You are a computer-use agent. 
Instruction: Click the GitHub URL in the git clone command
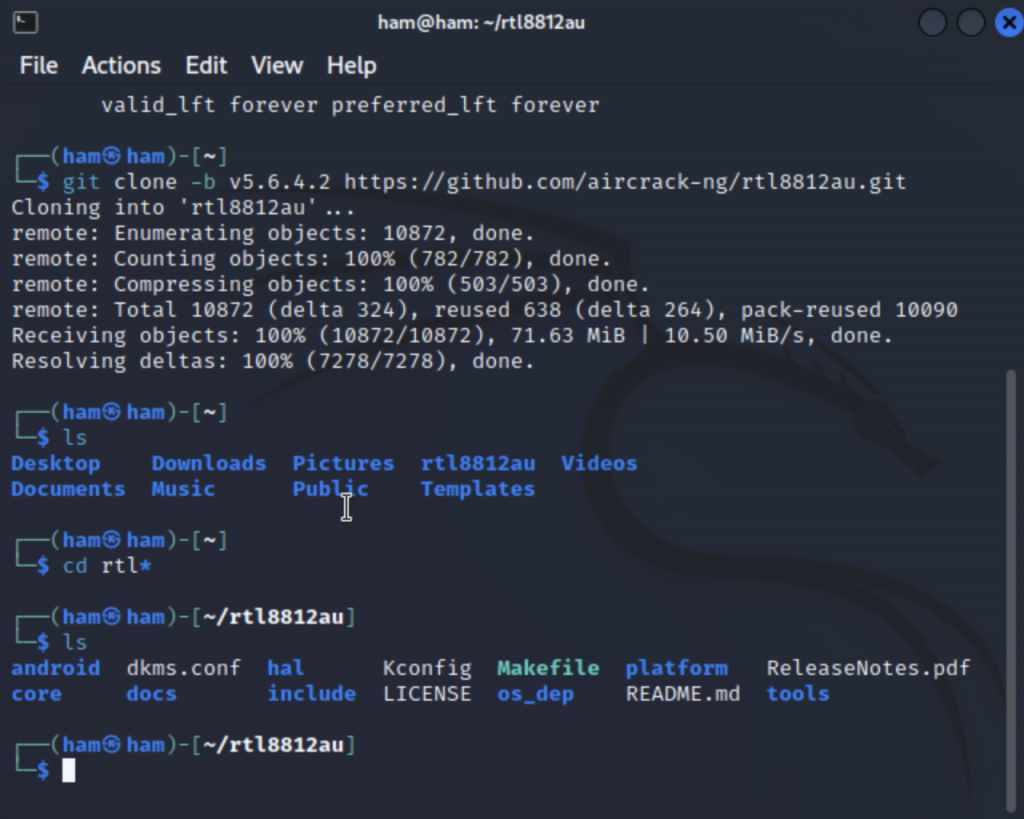[x=625, y=182]
